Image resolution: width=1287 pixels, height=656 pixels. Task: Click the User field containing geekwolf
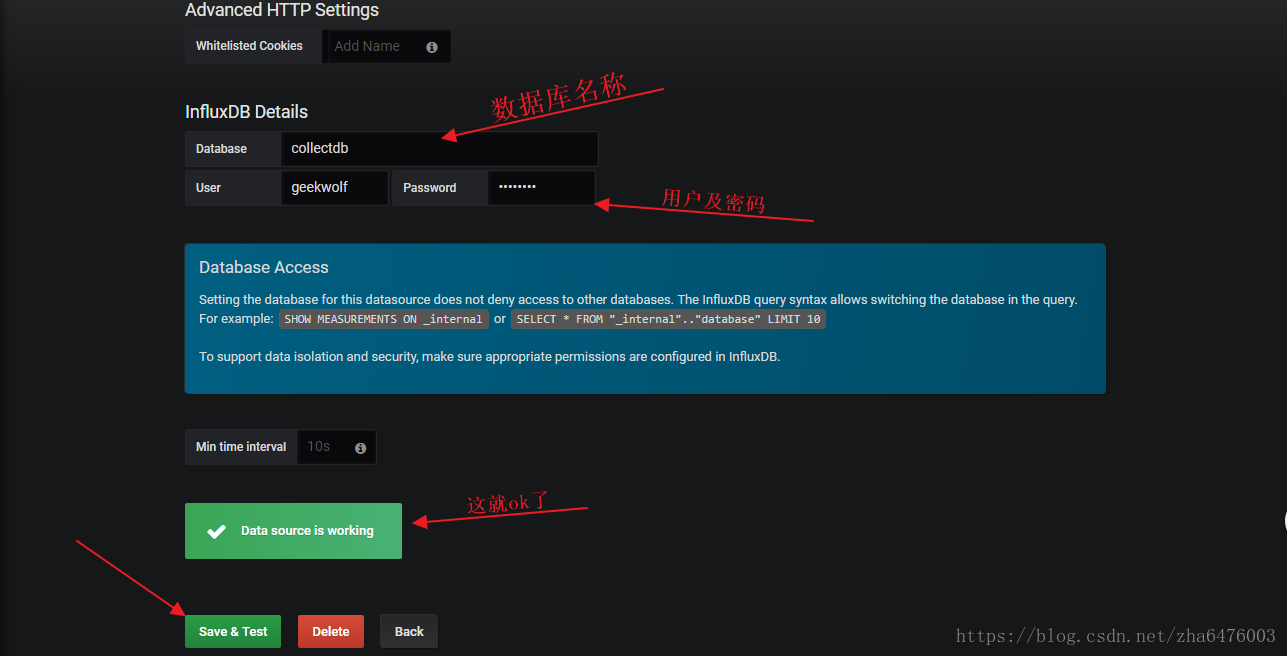point(334,188)
